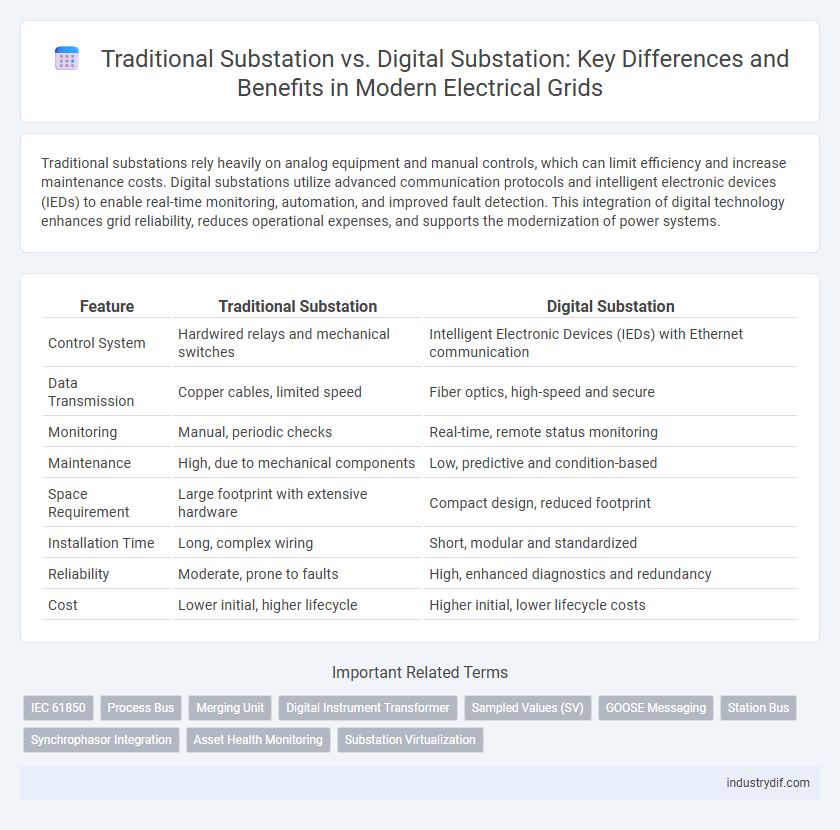Click 'Large footprint with extensive hardware' cell

(297, 503)
